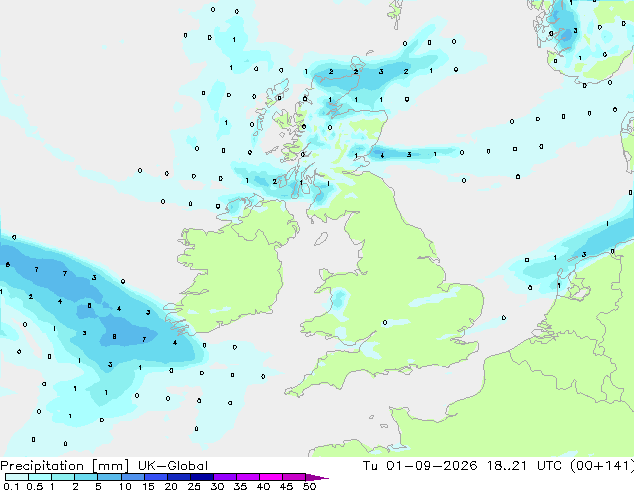Select the 0.1–0.5 mm palest legend swatch

(17, 477)
